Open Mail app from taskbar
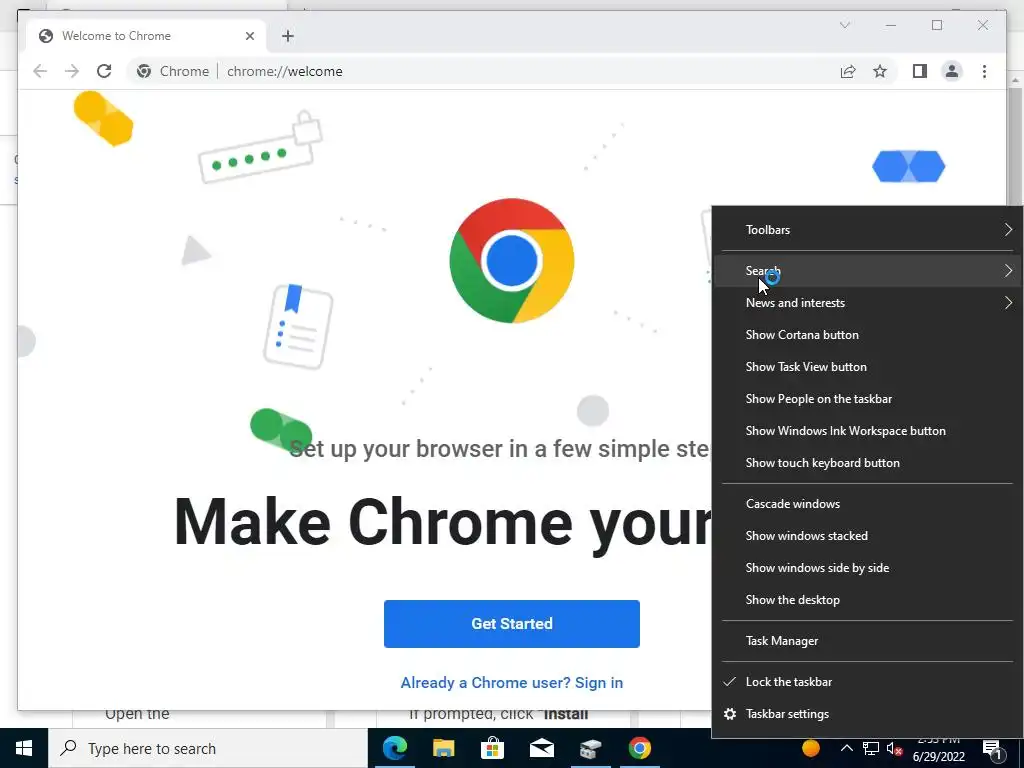The image size is (1024, 768). [541, 748]
